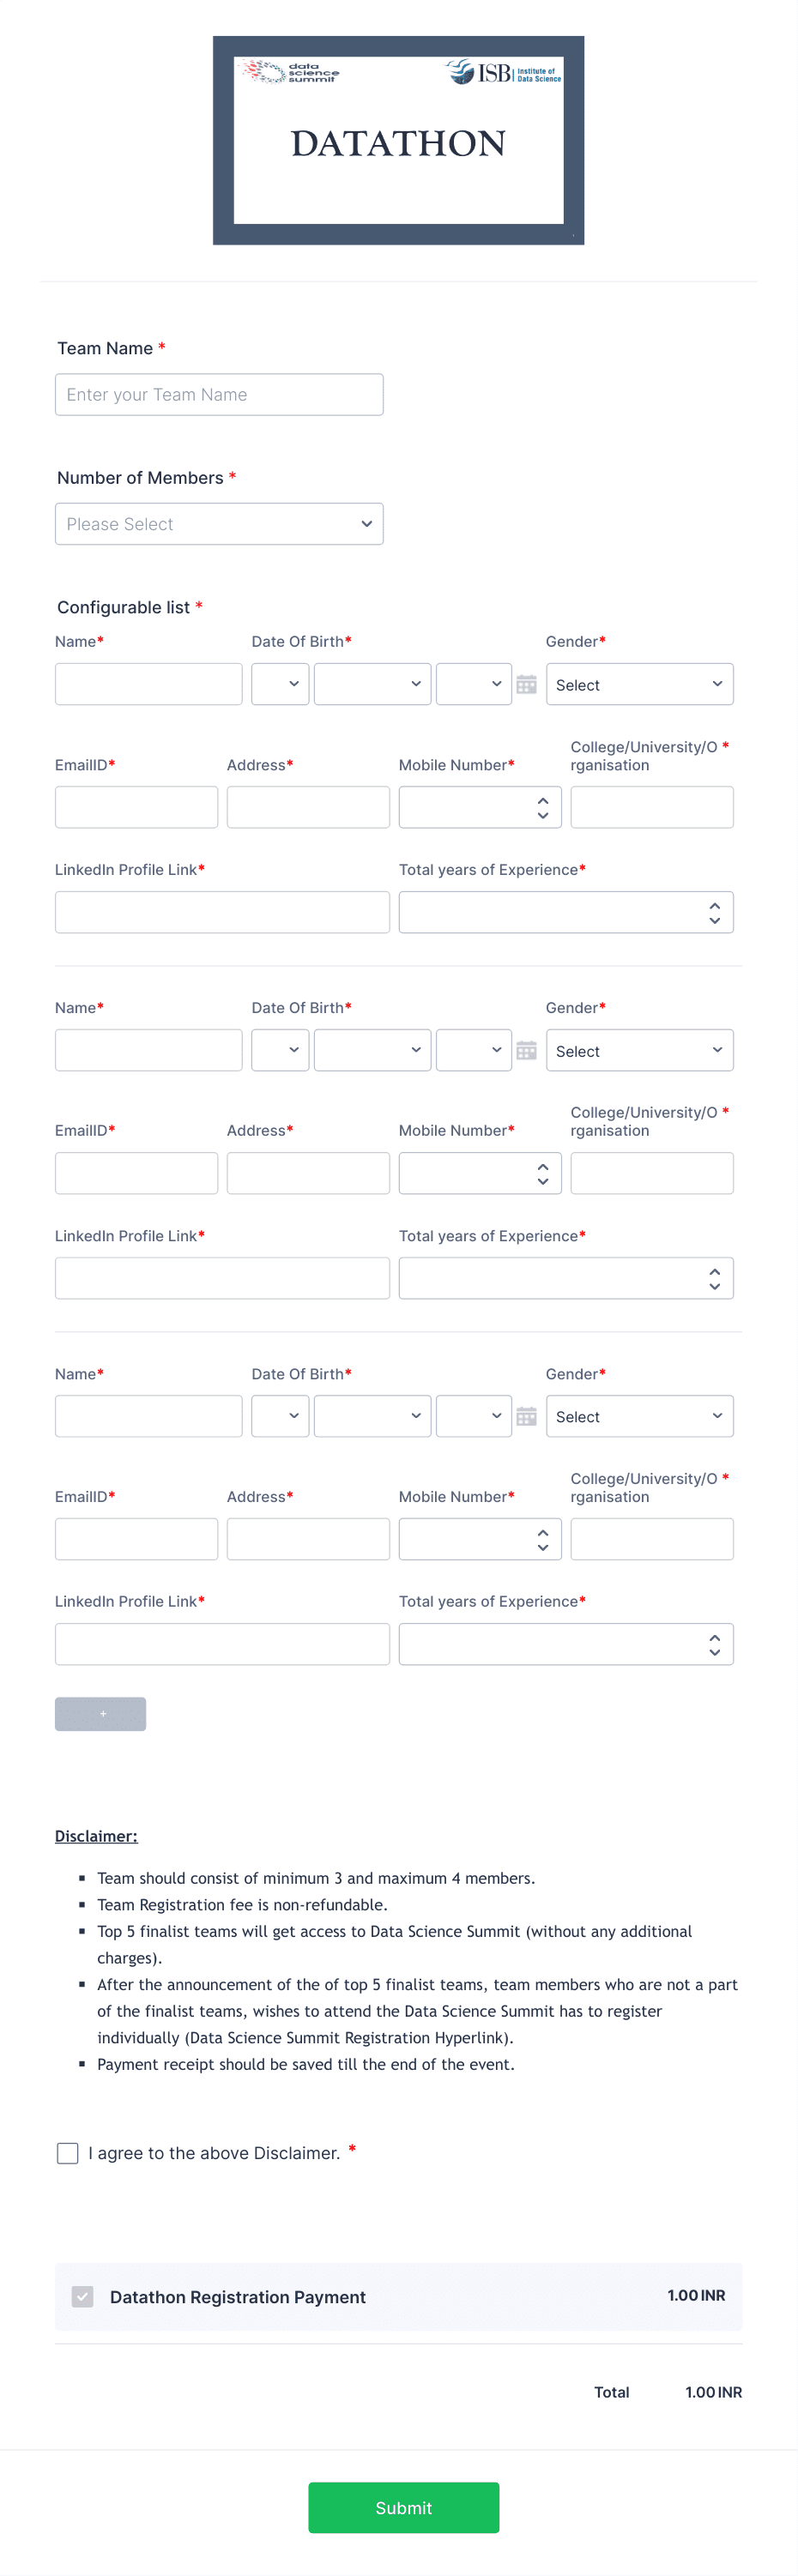The width and height of the screenshot is (798, 2576).
Task: Click third member's Total years of Experience stepper
Action: click(x=714, y=1645)
